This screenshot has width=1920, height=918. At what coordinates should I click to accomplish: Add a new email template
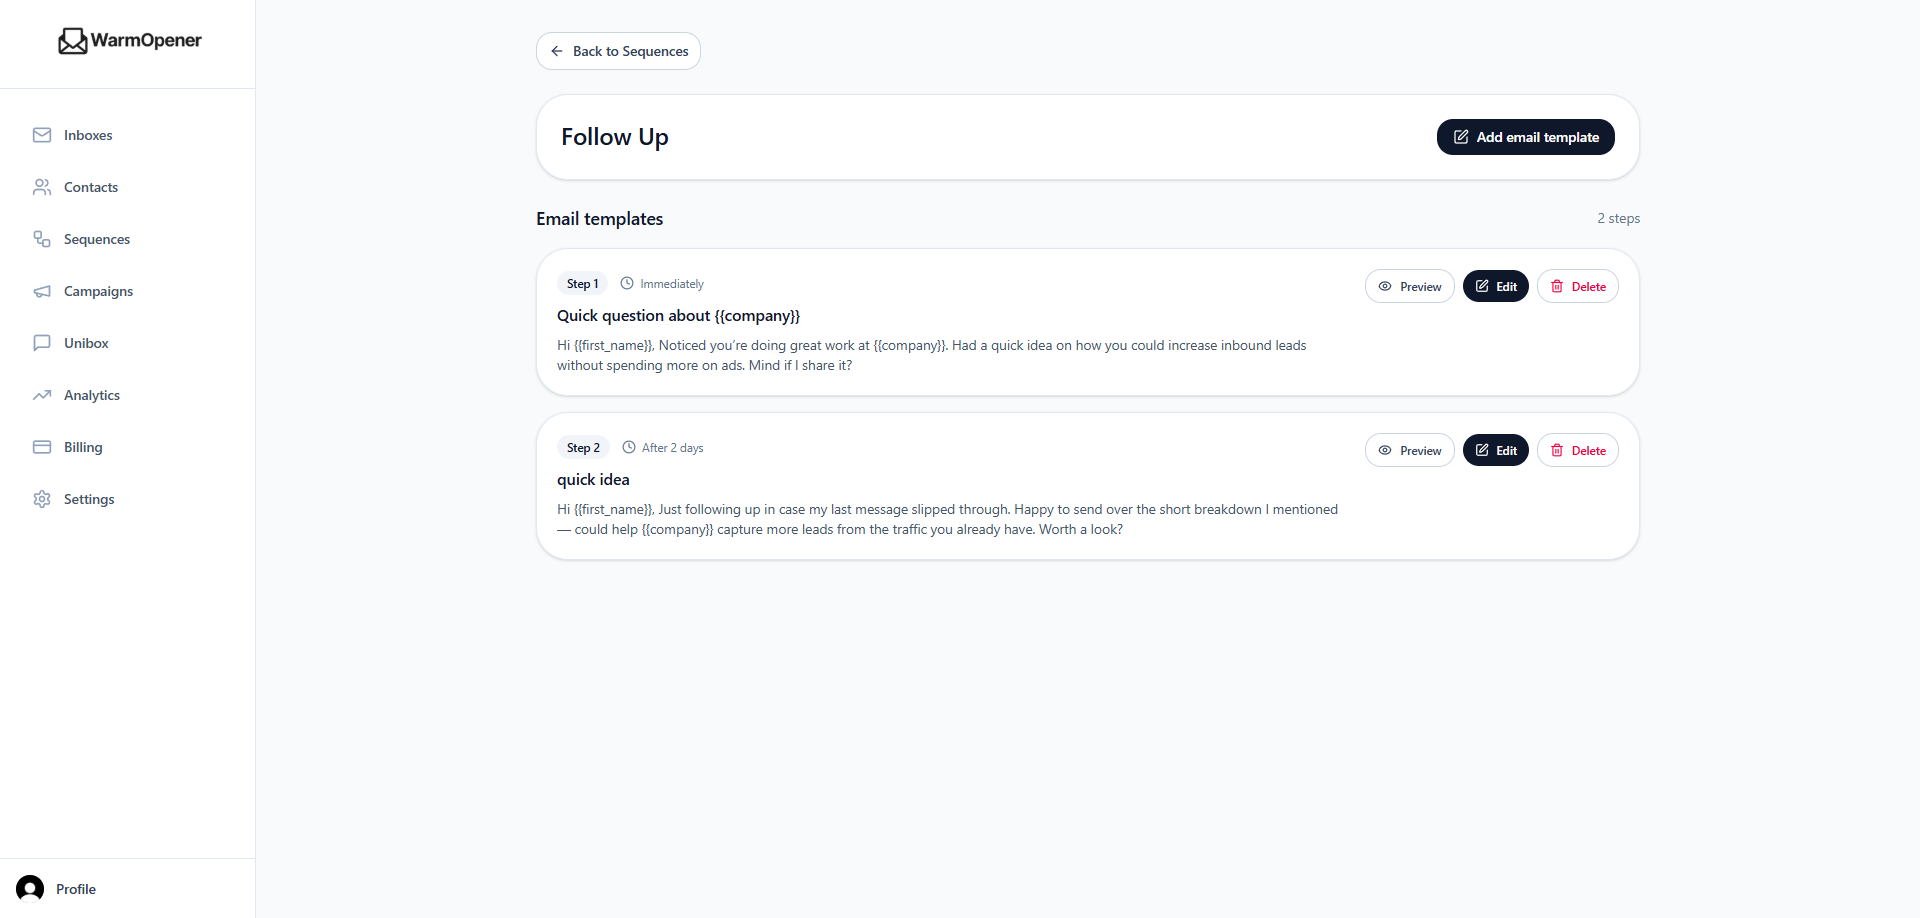point(1524,136)
